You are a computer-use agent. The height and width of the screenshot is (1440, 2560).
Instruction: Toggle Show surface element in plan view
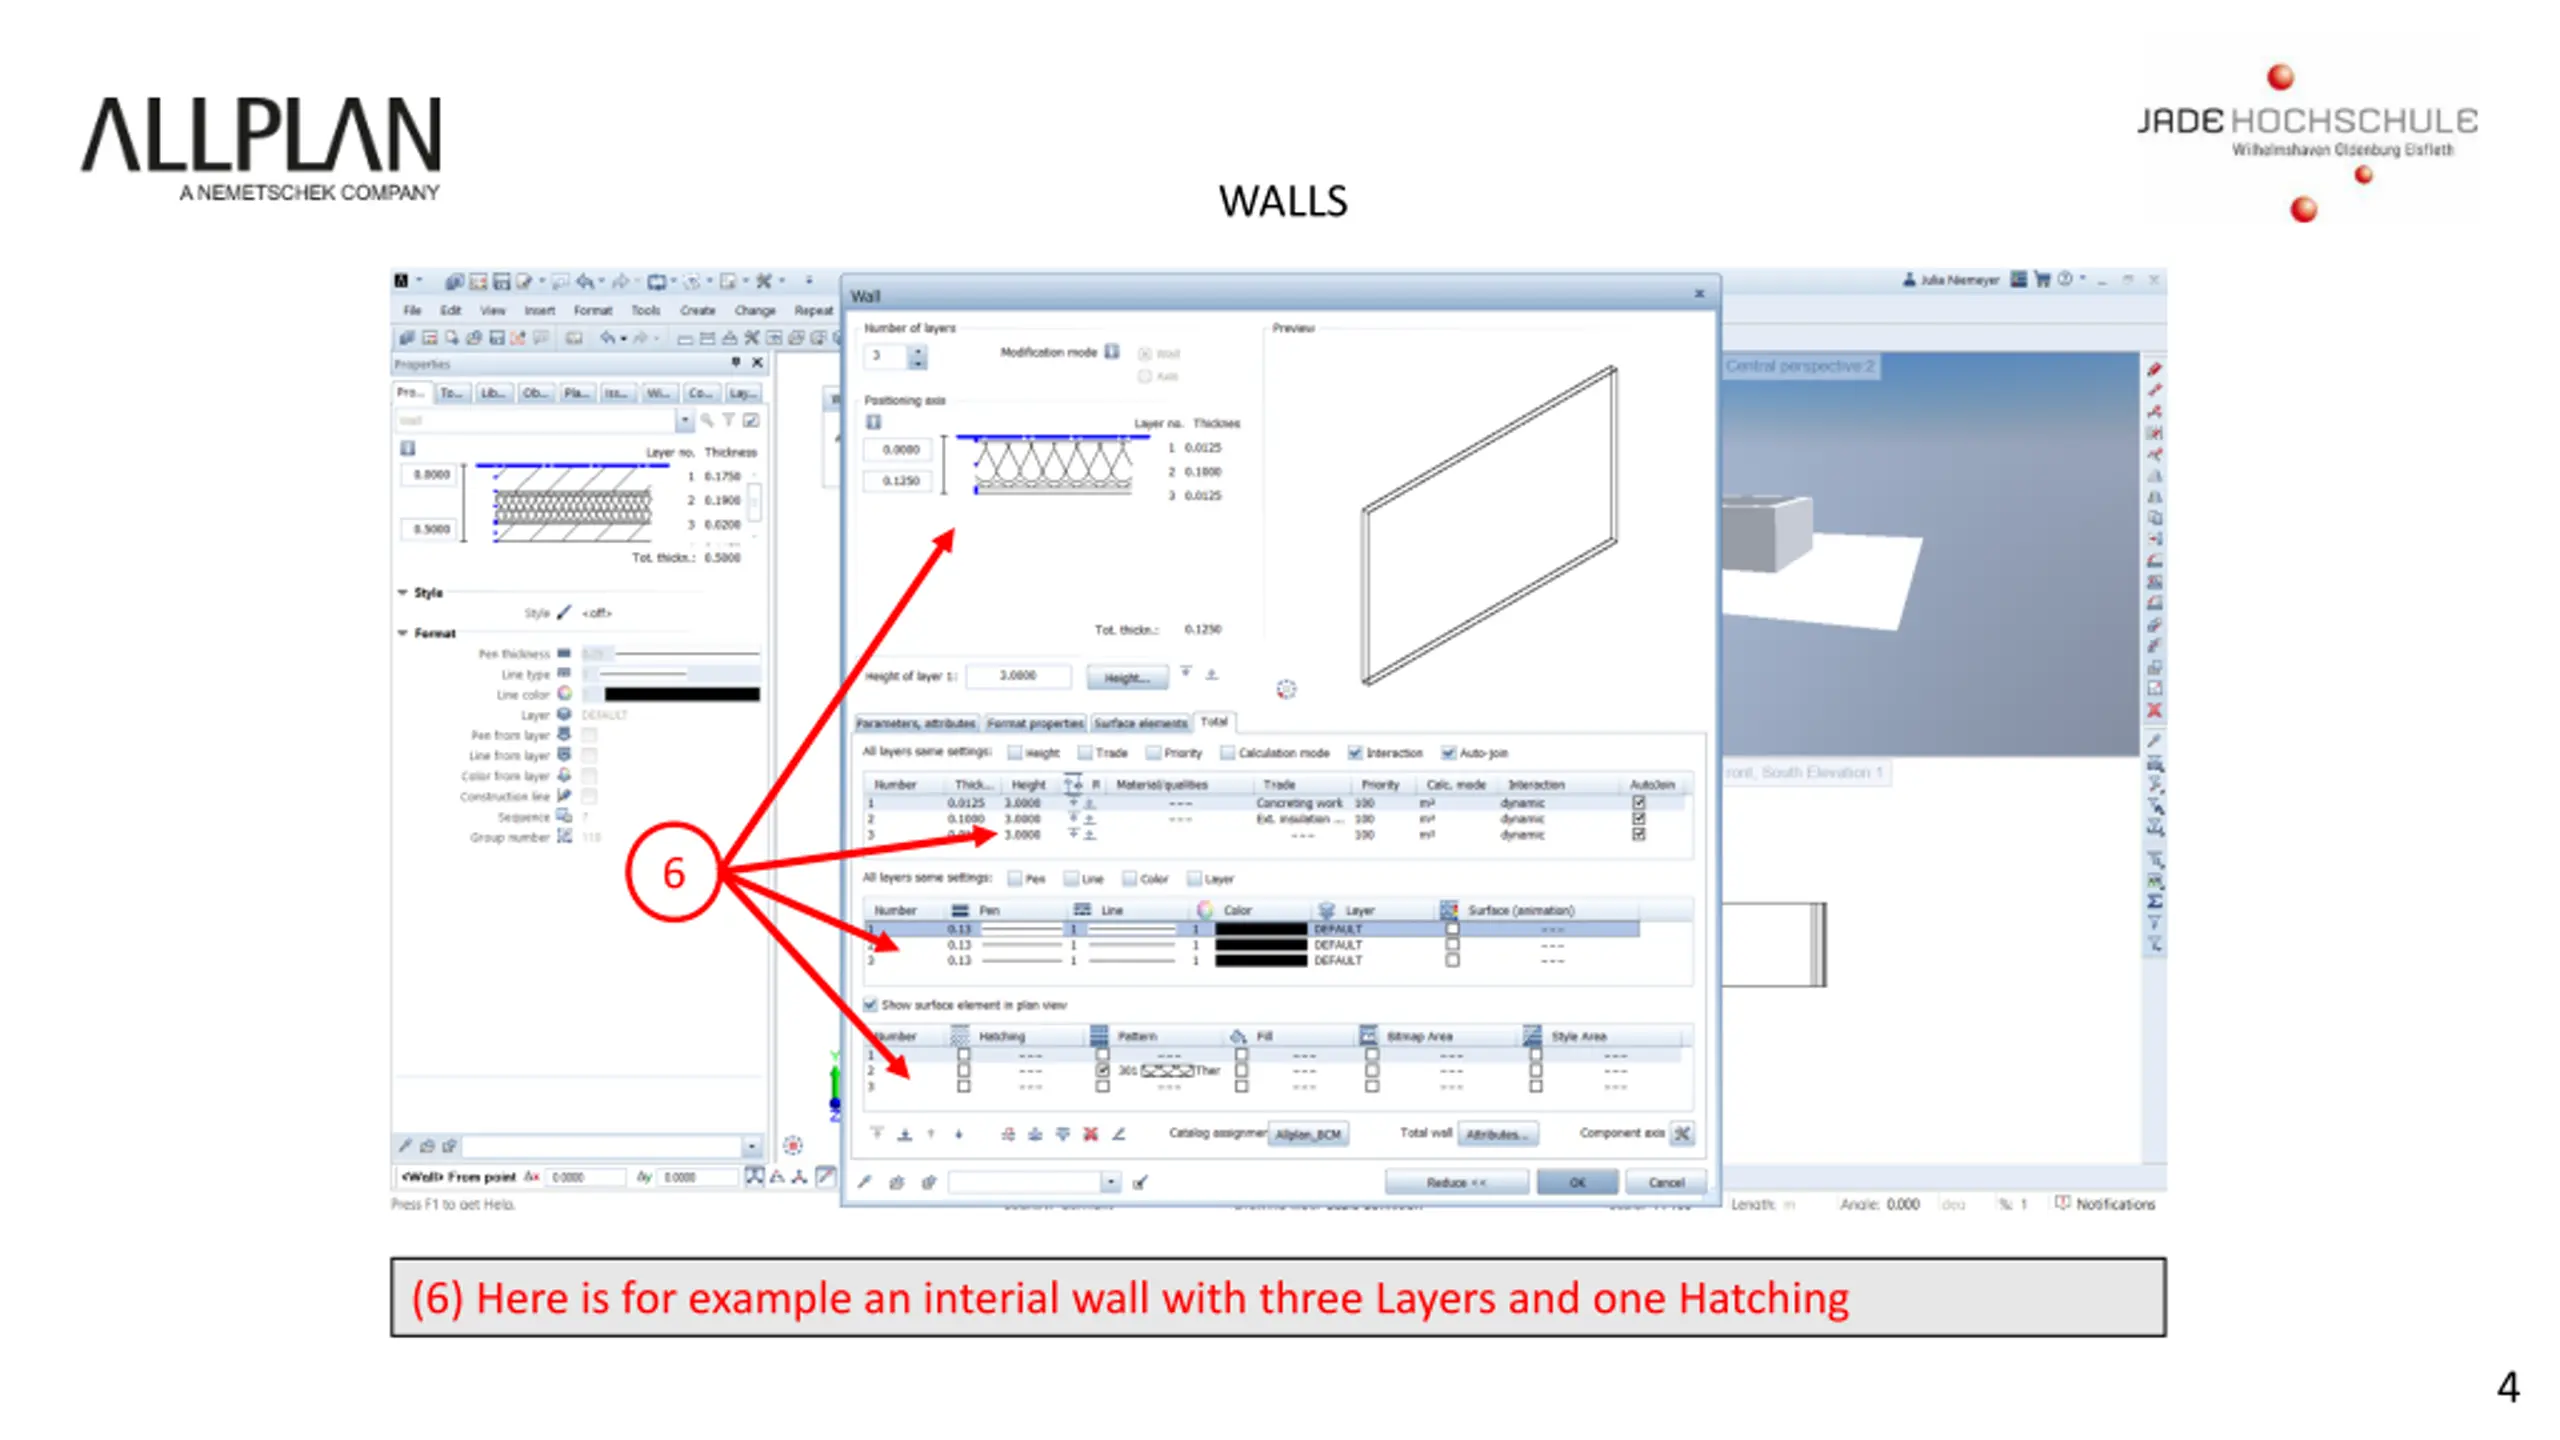pyautogui.click(x=870, y=1004)
